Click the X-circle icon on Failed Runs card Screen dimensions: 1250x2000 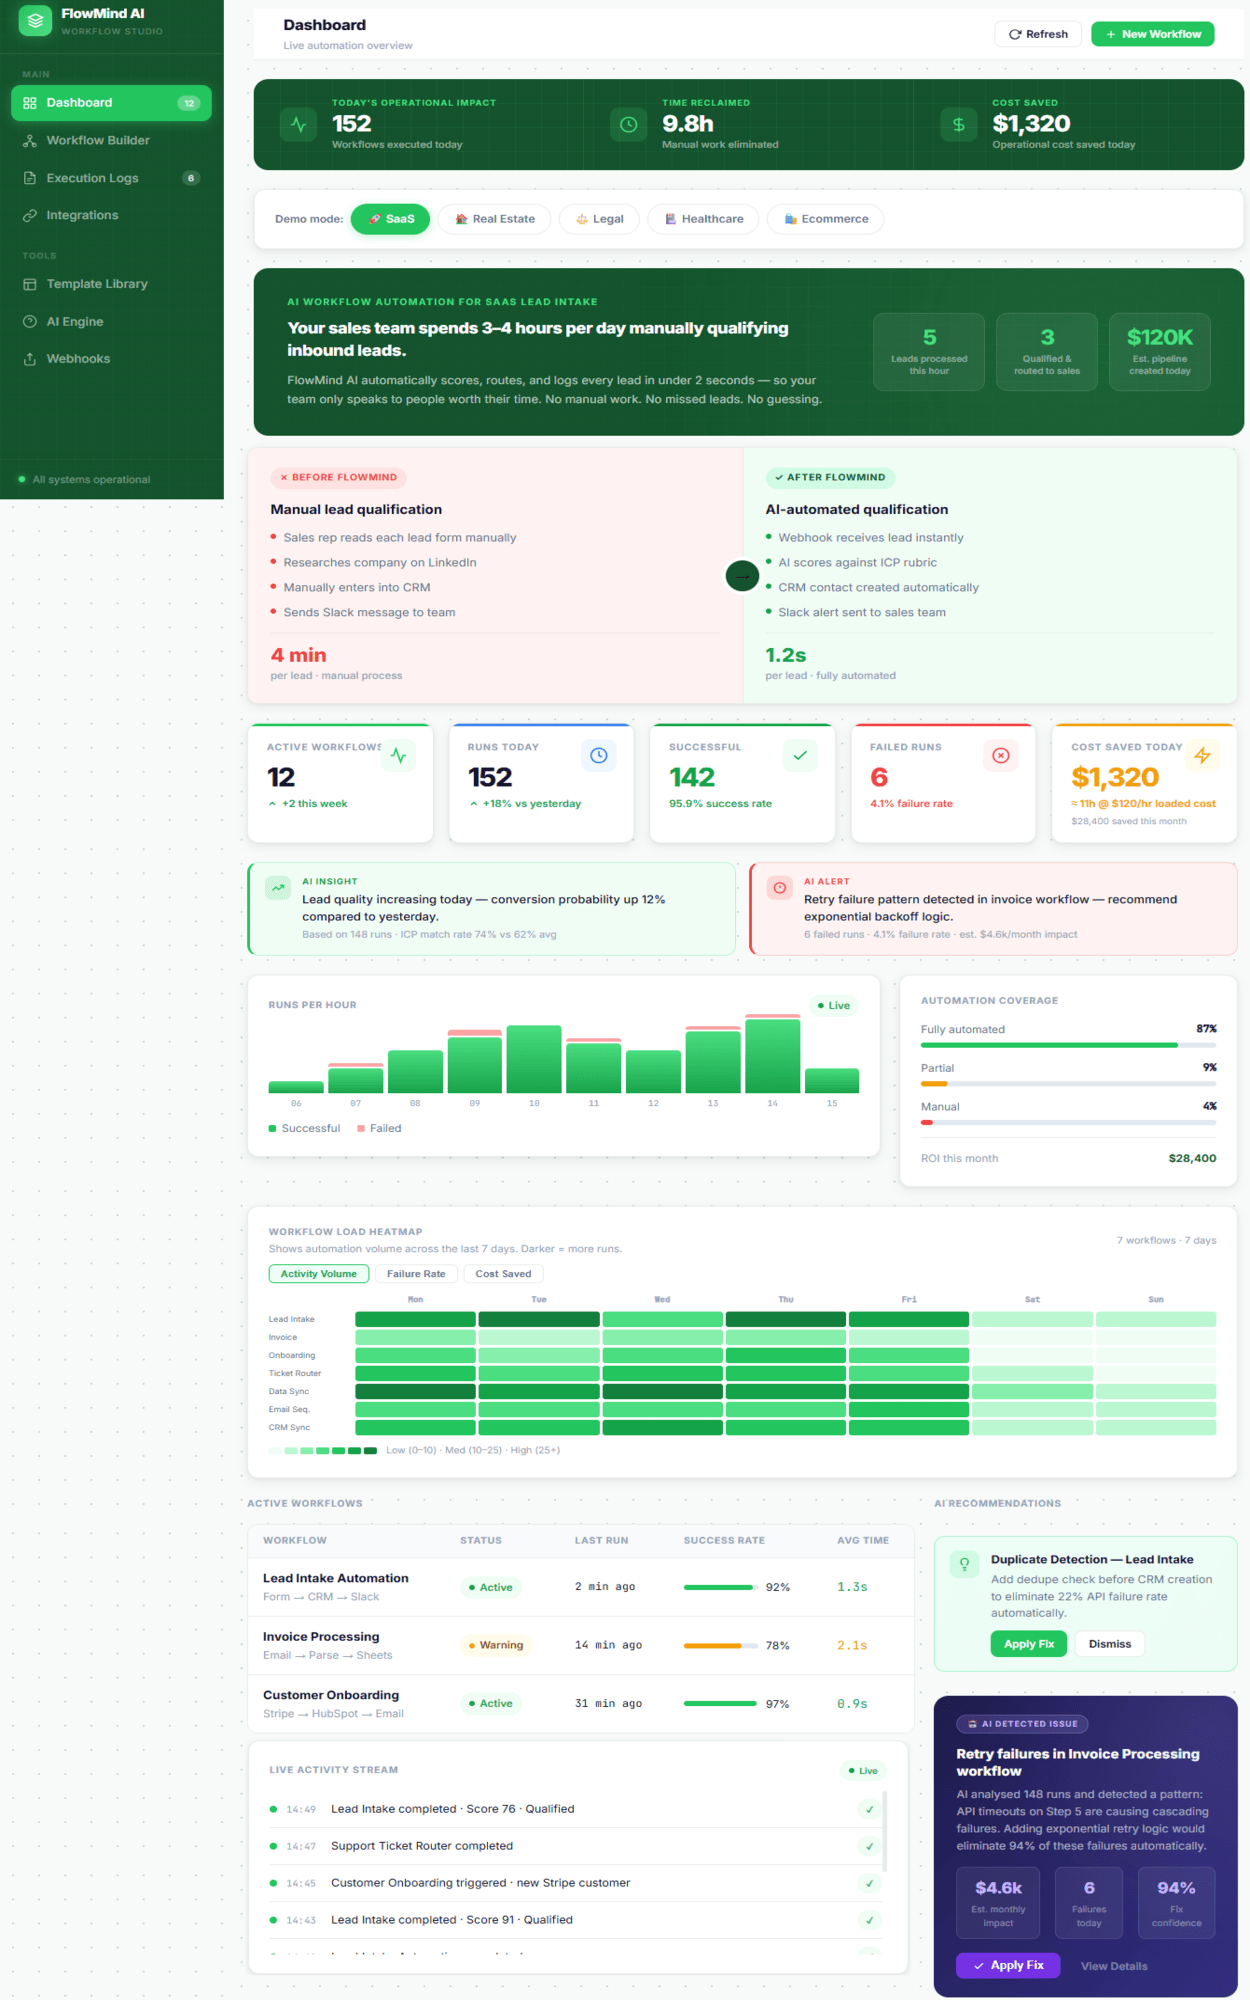[x=1001, y=756]
